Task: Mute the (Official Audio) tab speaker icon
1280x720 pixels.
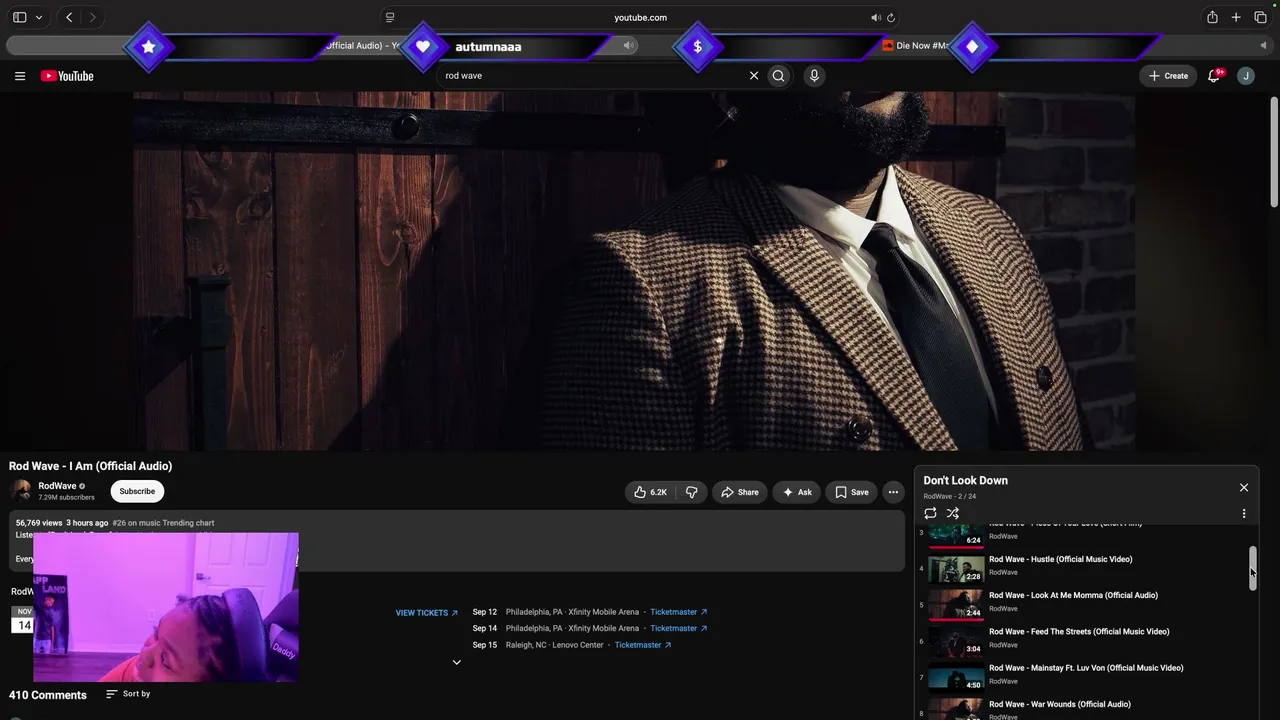Action: click(x=629, y=45)
